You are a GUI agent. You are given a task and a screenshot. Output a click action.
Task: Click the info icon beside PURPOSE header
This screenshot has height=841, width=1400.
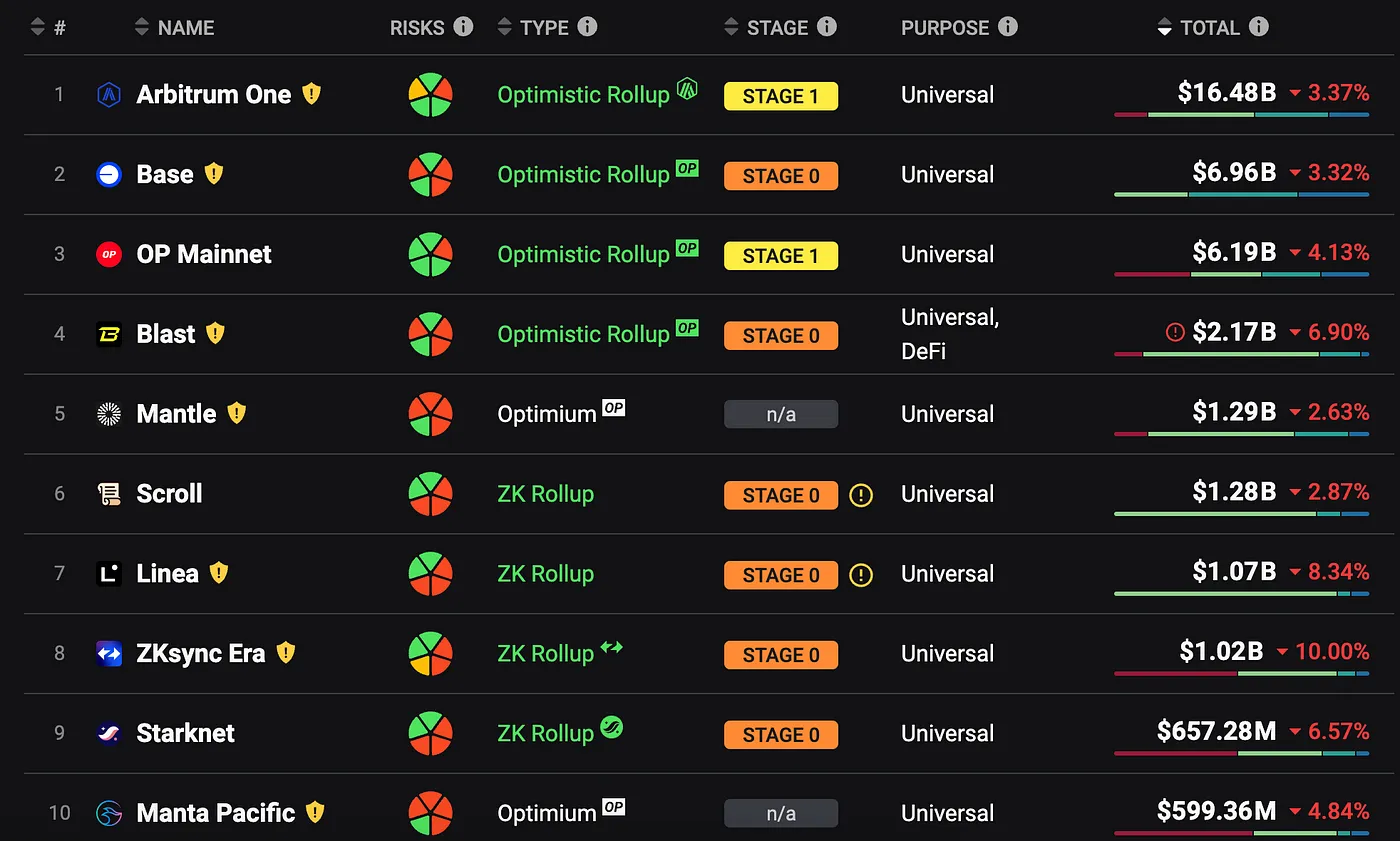[x=1008, y=27]
